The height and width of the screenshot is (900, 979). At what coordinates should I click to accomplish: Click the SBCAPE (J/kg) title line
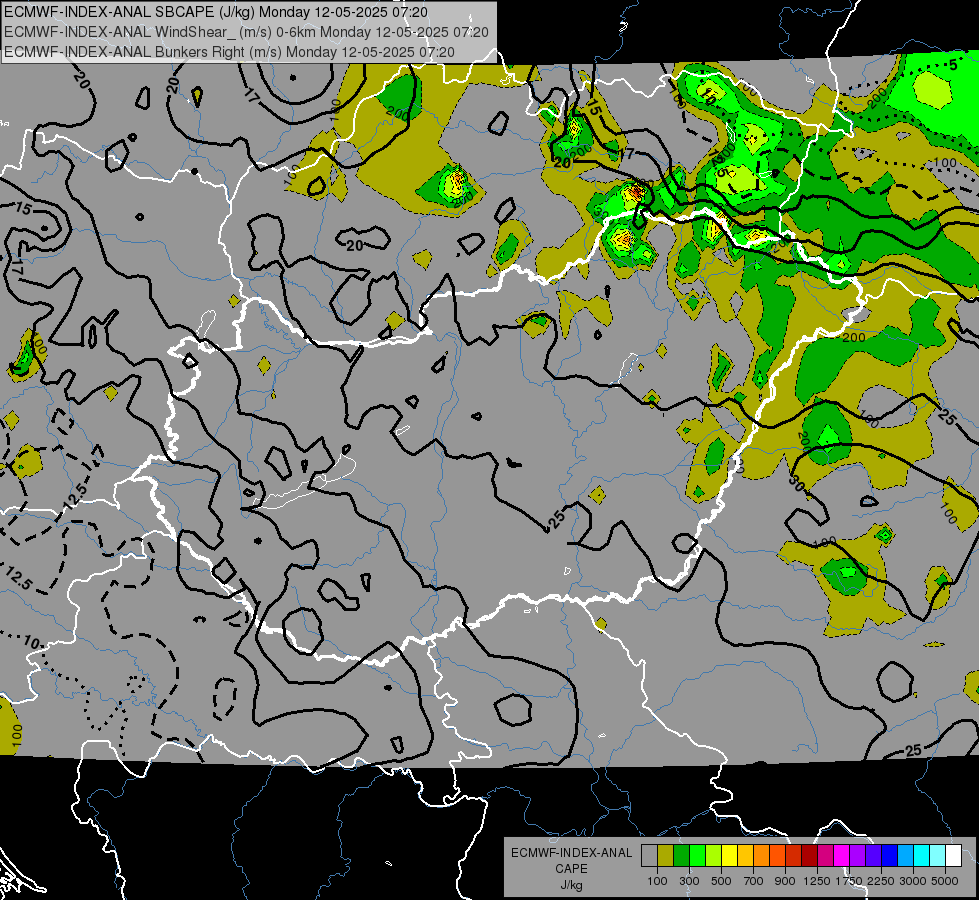[216, 12]
